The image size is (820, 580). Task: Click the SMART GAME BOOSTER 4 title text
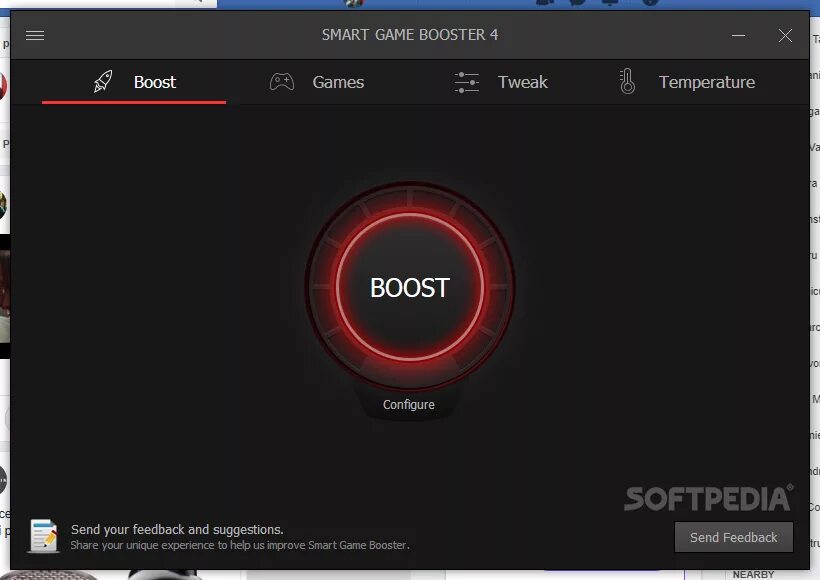tap(409, 35)
